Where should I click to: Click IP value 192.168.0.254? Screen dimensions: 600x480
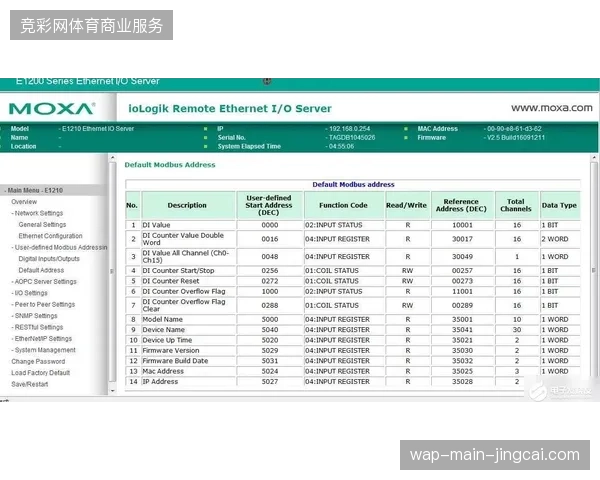point(349,129)
